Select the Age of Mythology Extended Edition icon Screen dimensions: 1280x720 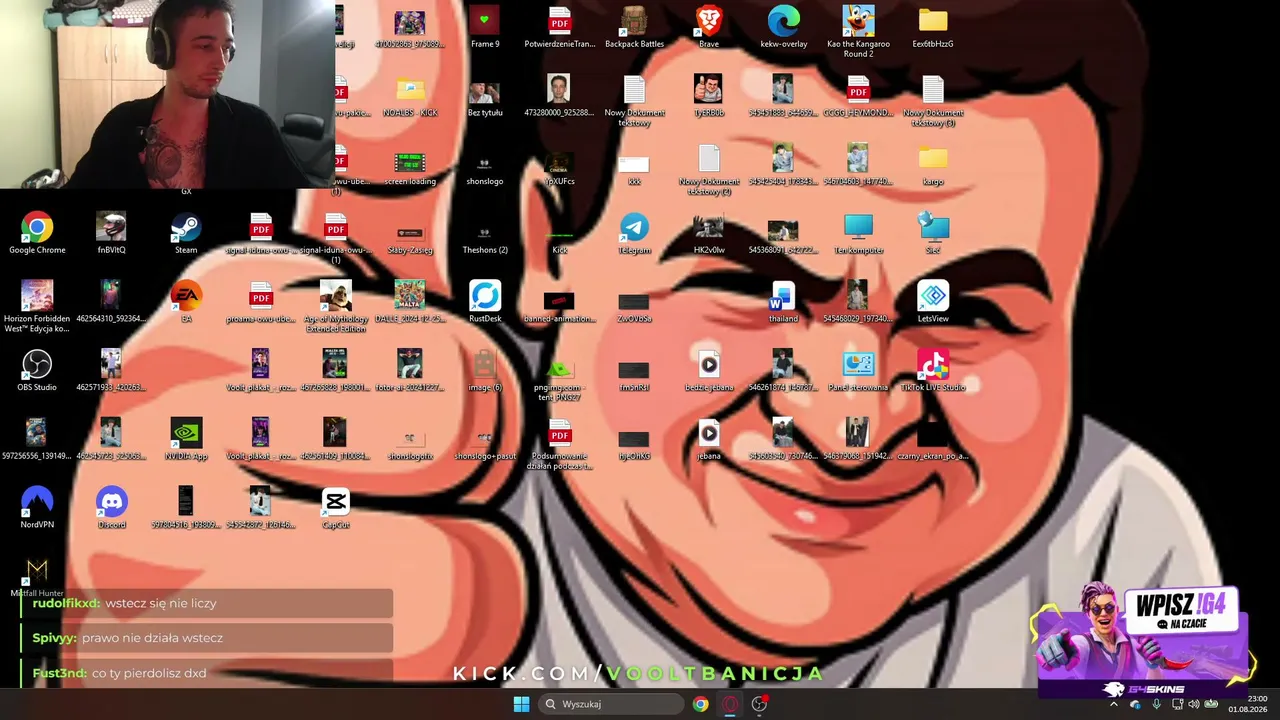(x=335, y=307)
